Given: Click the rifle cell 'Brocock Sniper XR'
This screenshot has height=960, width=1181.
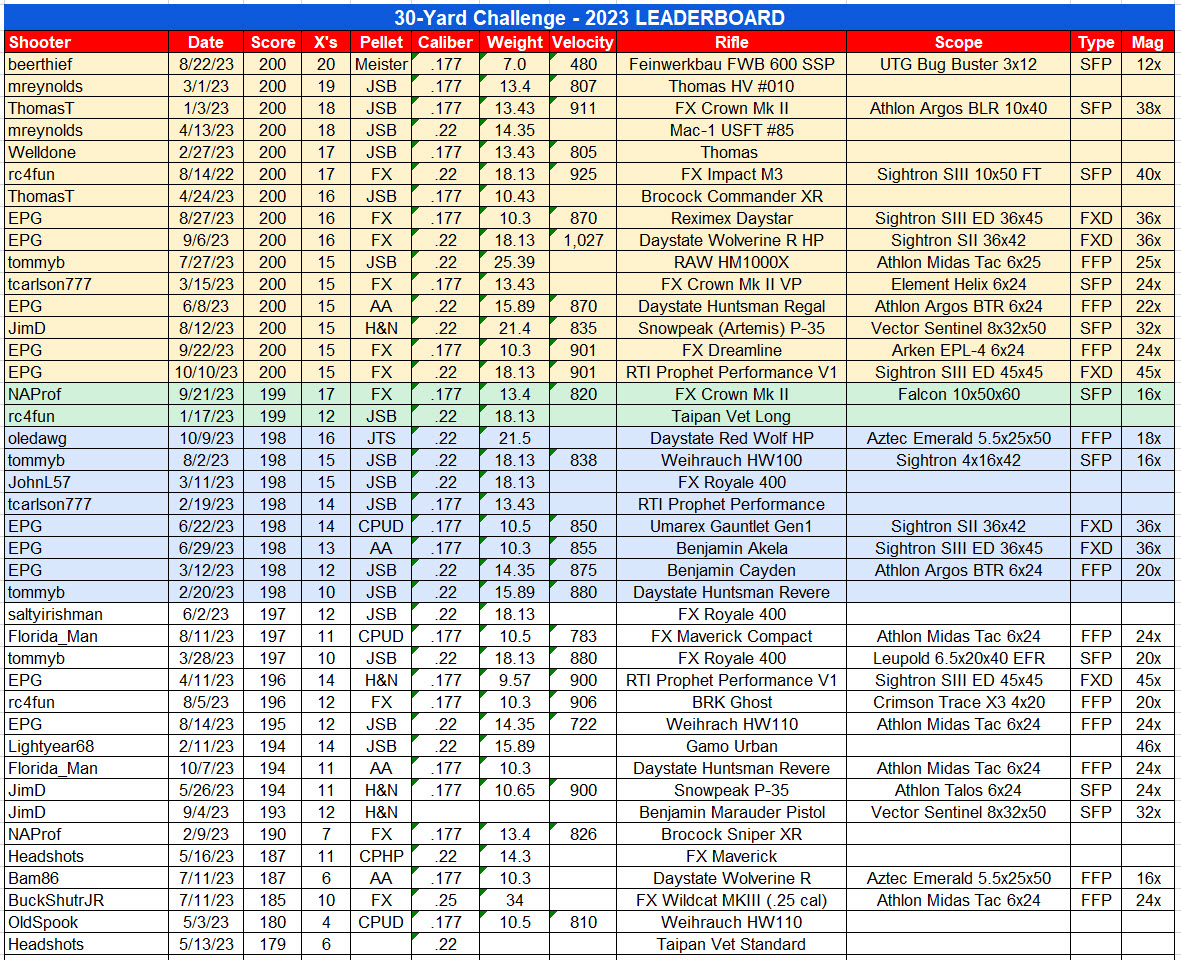Looking at the screenshot, I should tap(731, 834).
